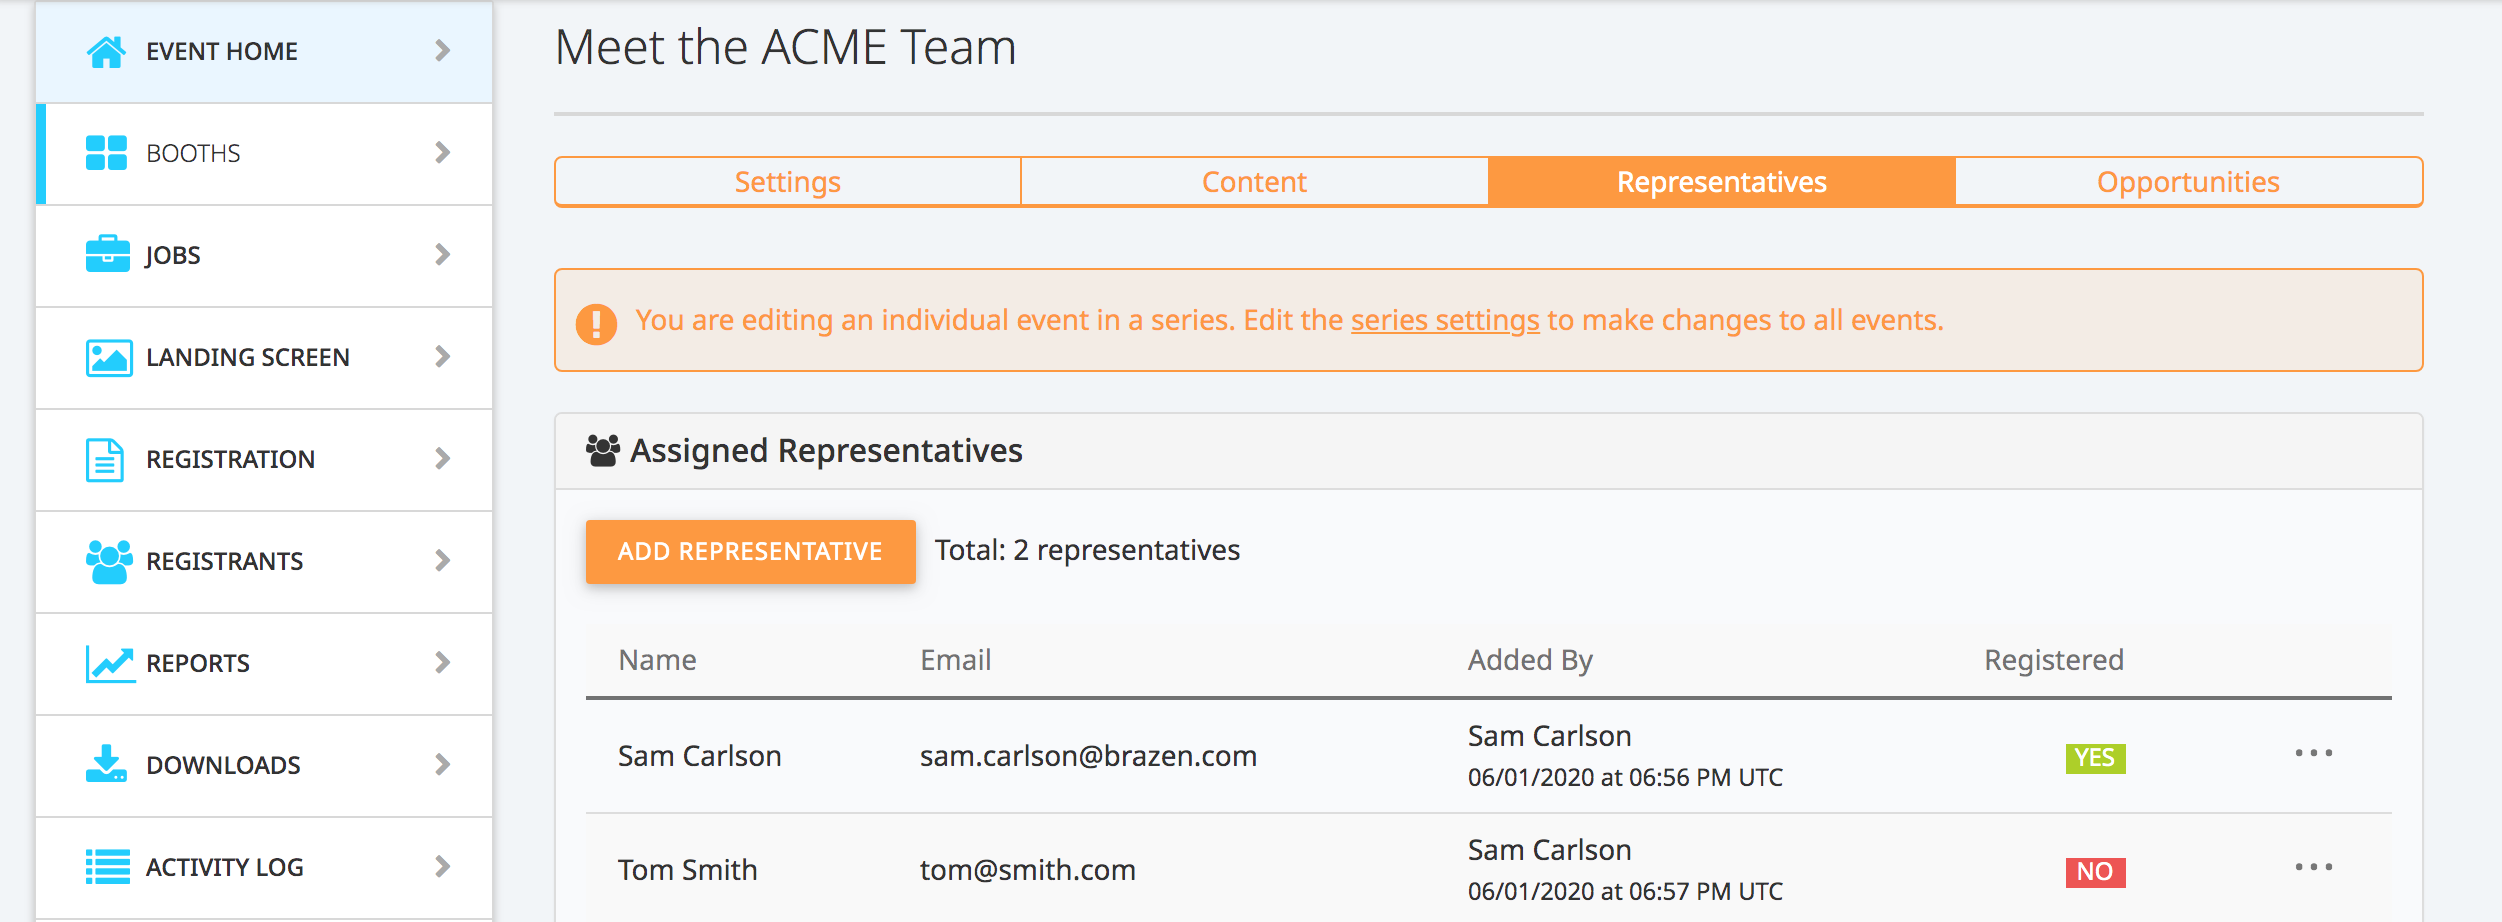The image size is (2502, 922).
Task: Open the options menu for Tom Smith
Action: pyautogui.click(x=2313, y=867)
